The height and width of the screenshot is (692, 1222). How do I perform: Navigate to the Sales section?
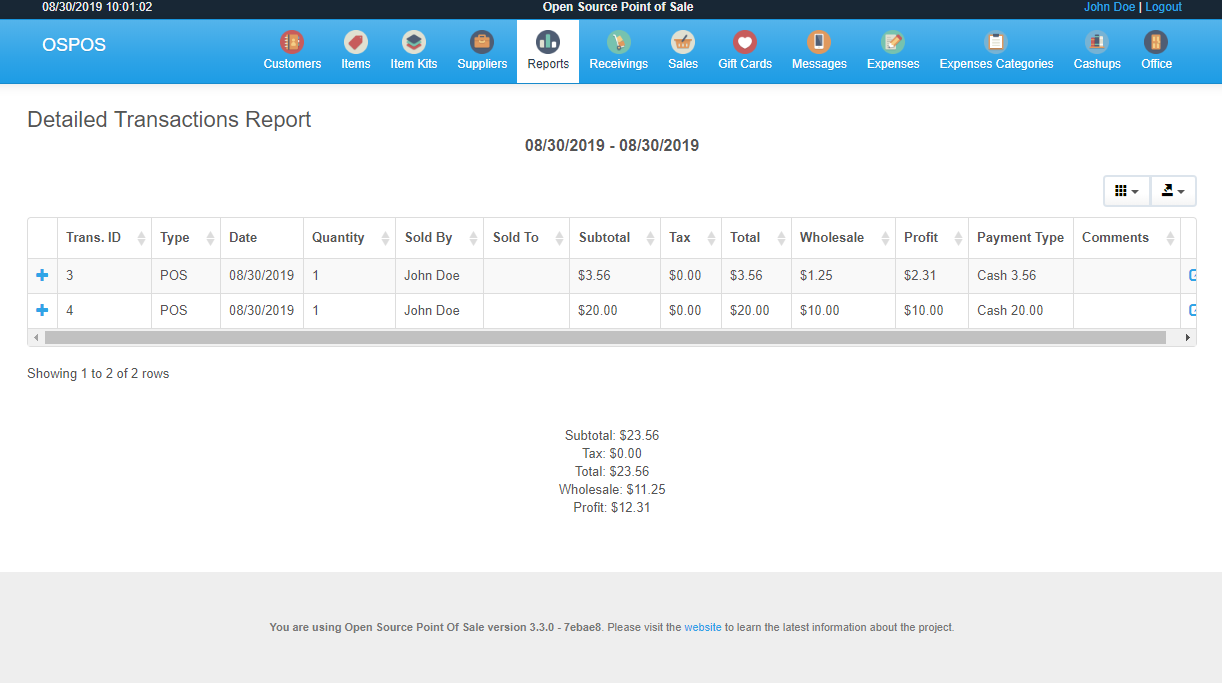683,50
